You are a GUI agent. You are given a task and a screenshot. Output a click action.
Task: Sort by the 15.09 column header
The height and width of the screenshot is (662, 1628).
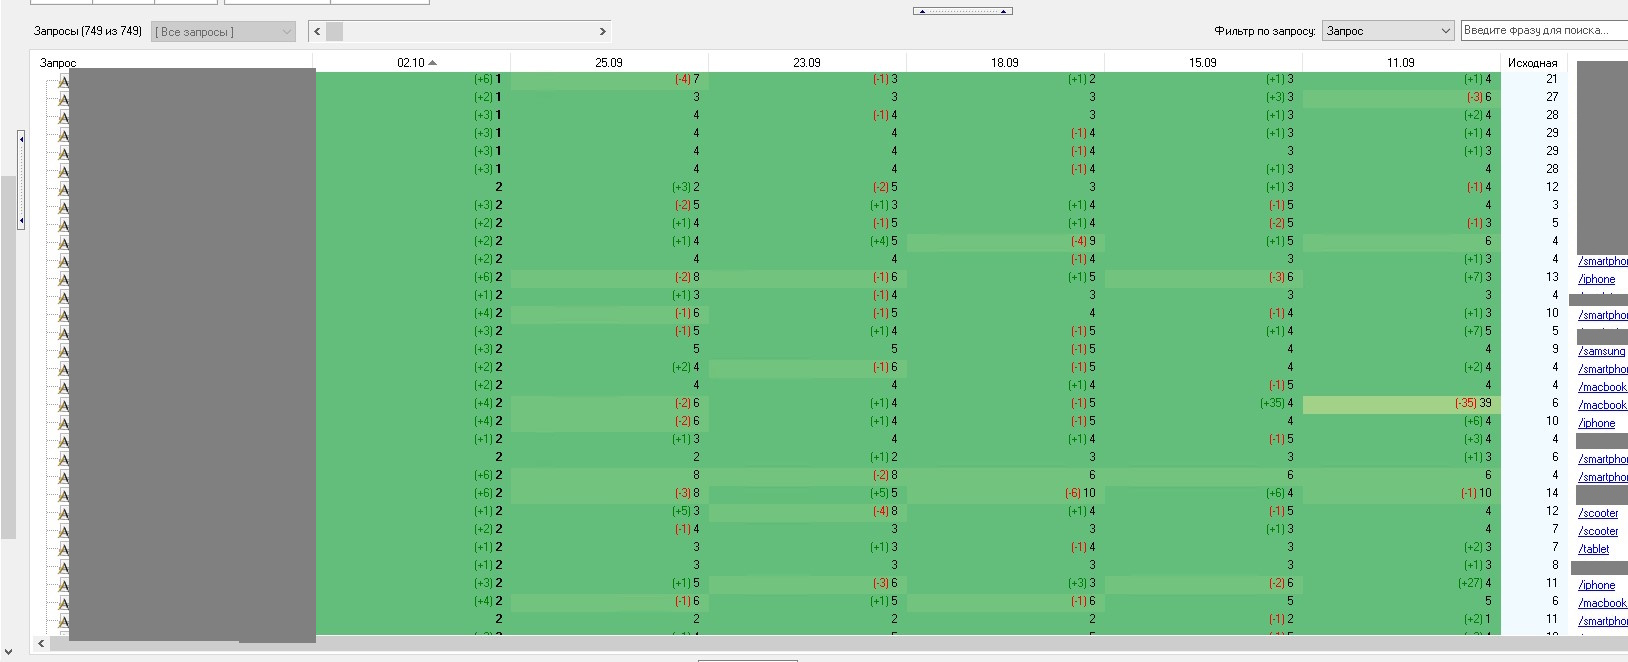click(x=1203, y=62)
